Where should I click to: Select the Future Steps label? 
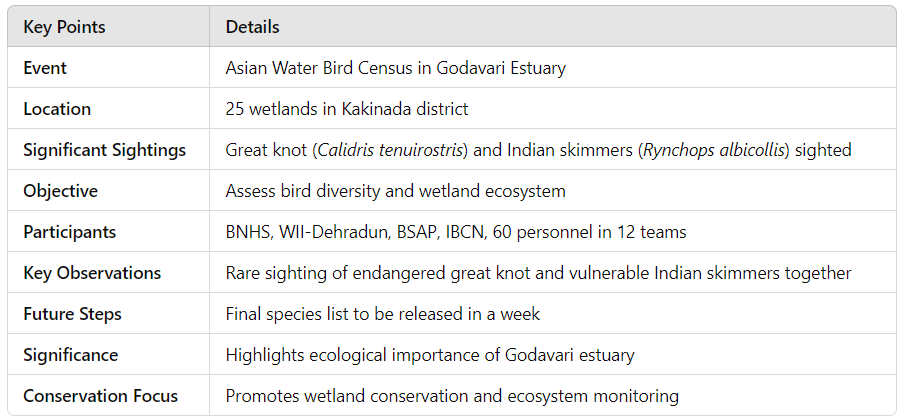(x=72, y=314)
